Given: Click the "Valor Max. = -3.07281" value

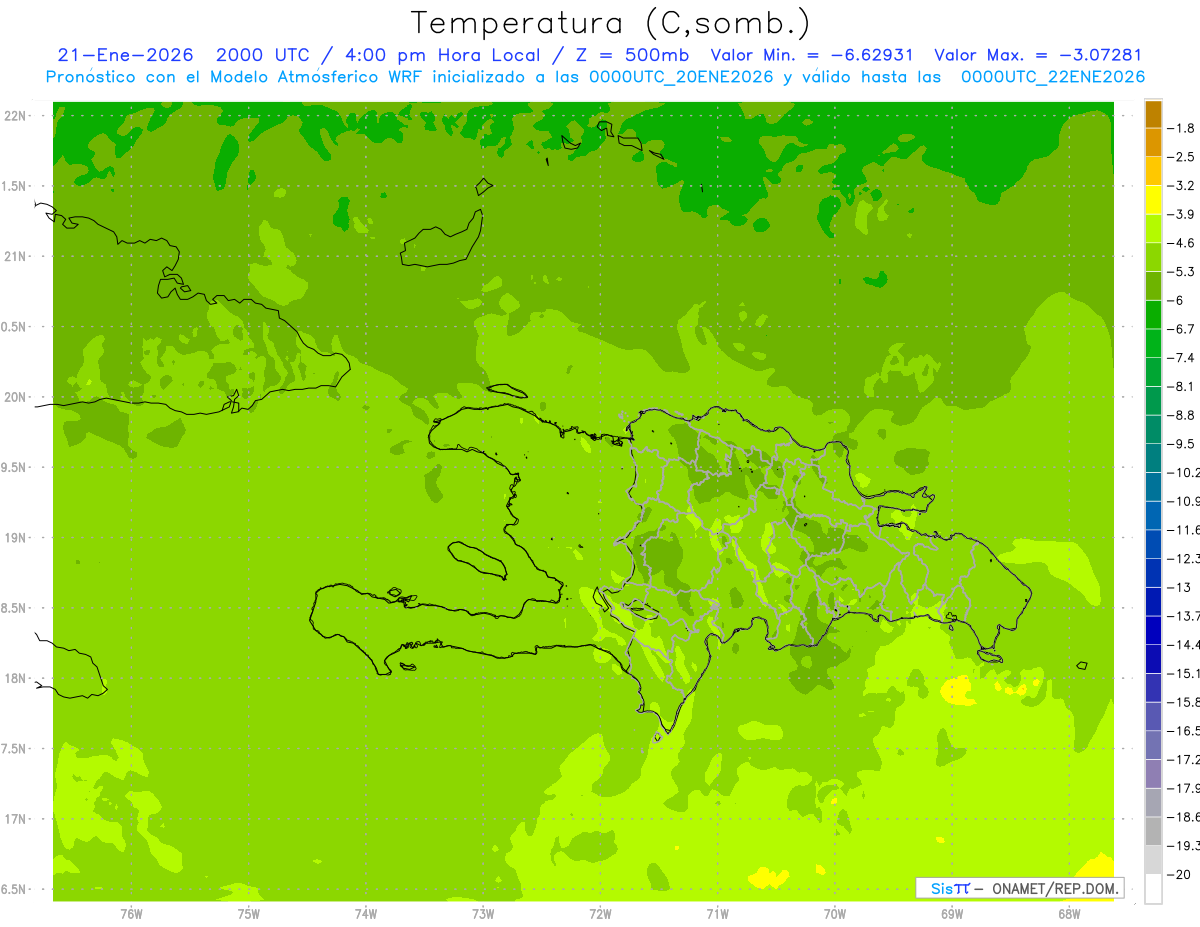Looking at the screenshot, I should (1038, 55).
